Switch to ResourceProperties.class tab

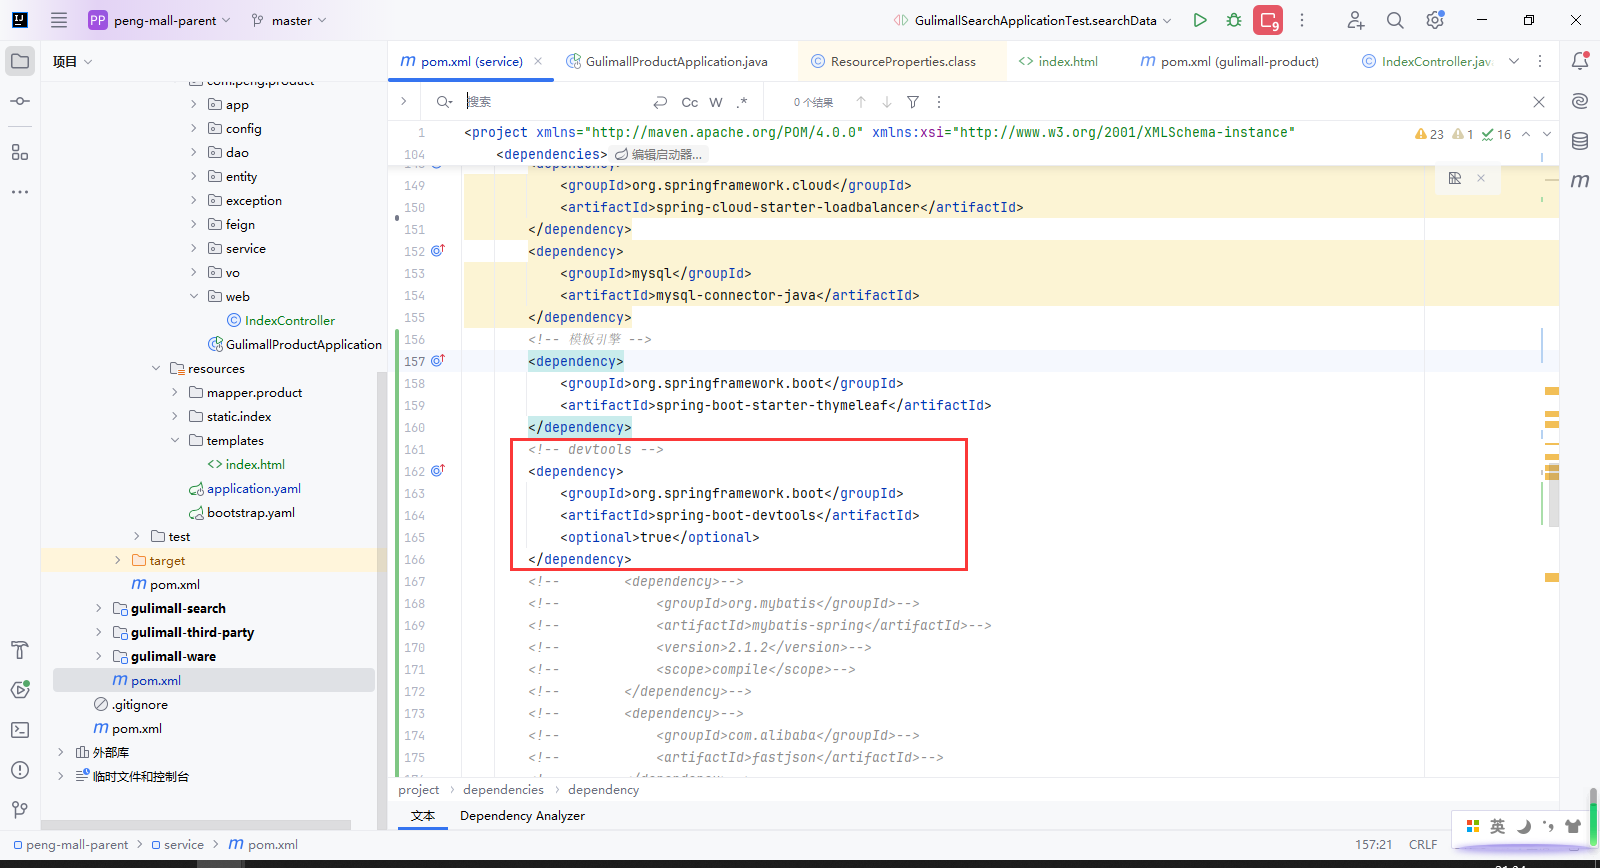(903, 61)
